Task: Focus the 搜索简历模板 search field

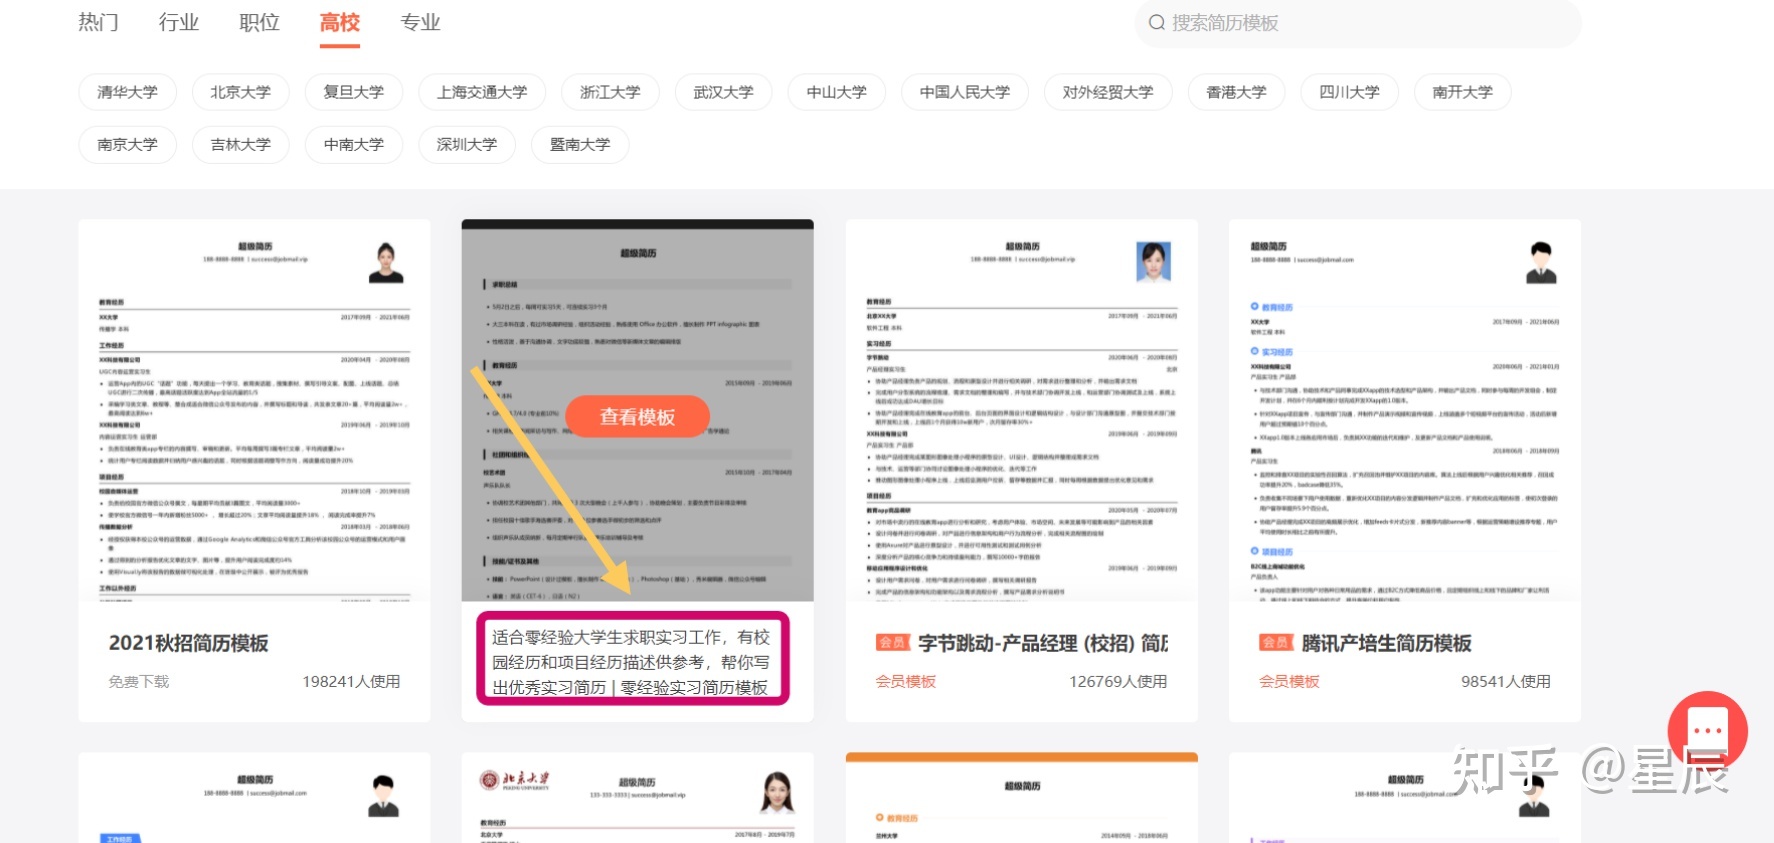Action: tap(1358, 23)
